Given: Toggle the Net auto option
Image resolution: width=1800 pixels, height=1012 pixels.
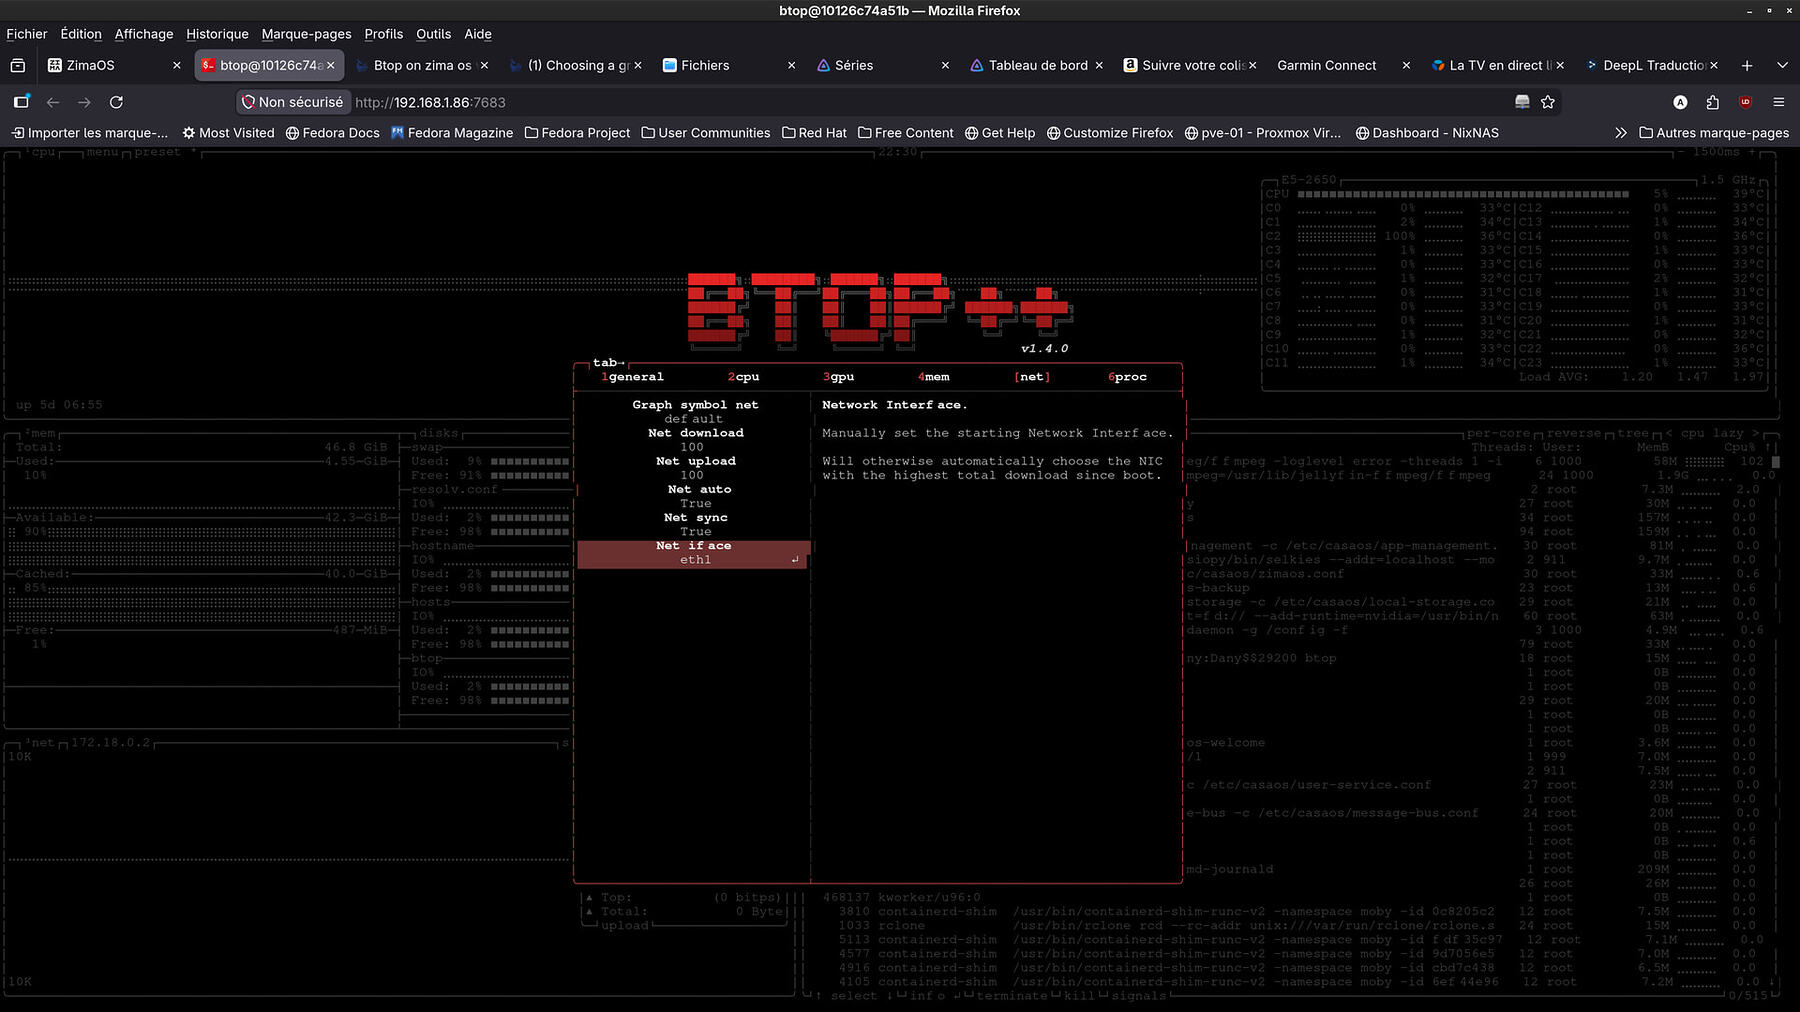Looking at the screenshot, I should 696,496.
